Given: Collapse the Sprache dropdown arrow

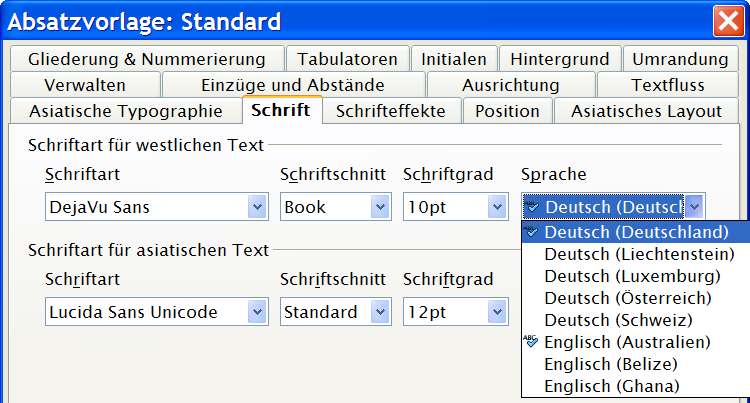Looking at the screenshot, I should 695,207.
